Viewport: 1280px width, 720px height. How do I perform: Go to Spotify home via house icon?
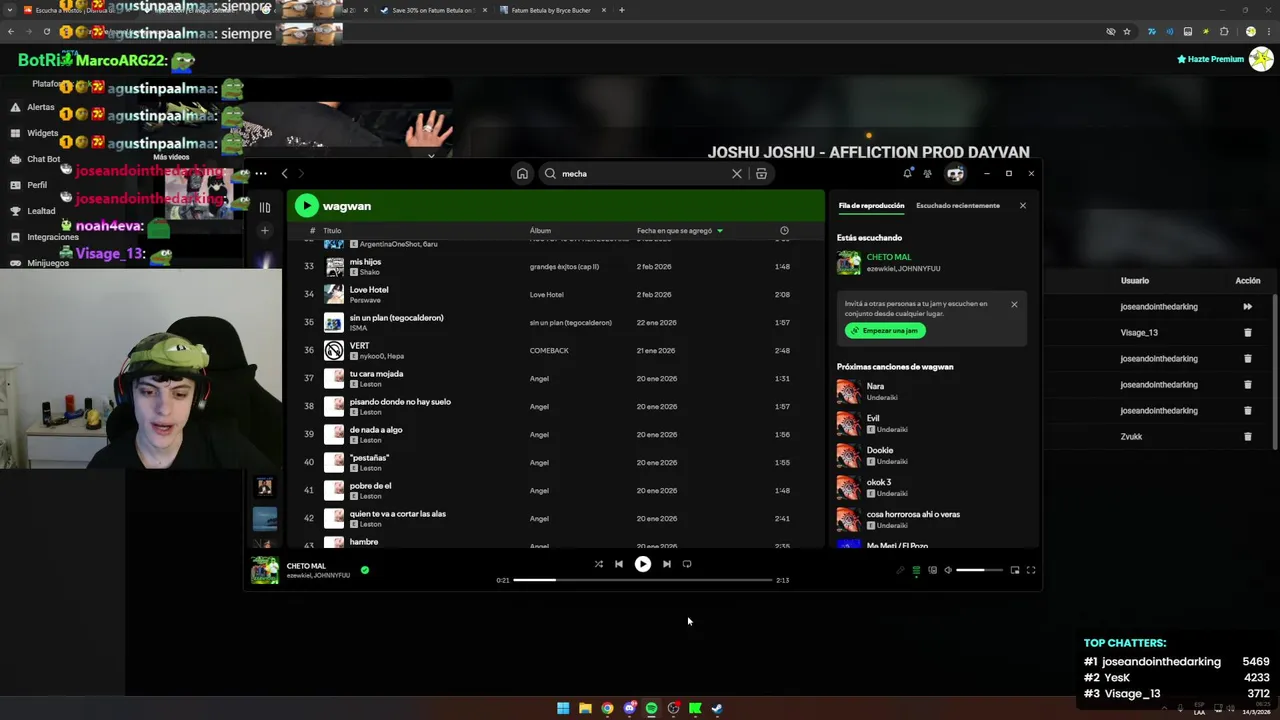(522, 174)
